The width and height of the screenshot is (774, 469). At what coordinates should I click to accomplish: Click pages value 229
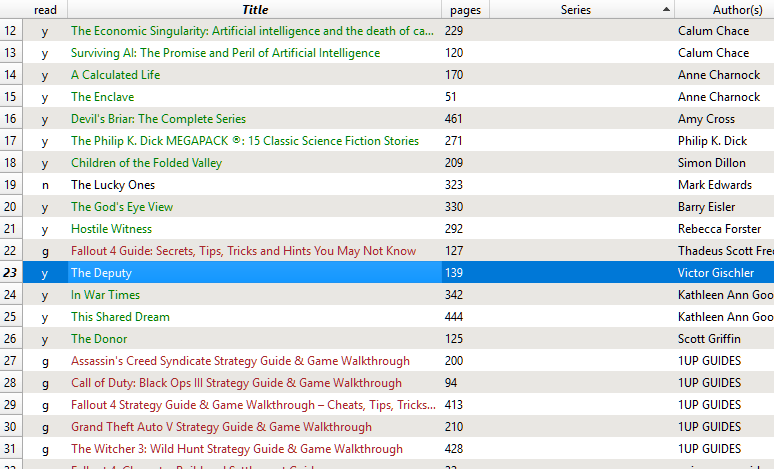point(454,31)
